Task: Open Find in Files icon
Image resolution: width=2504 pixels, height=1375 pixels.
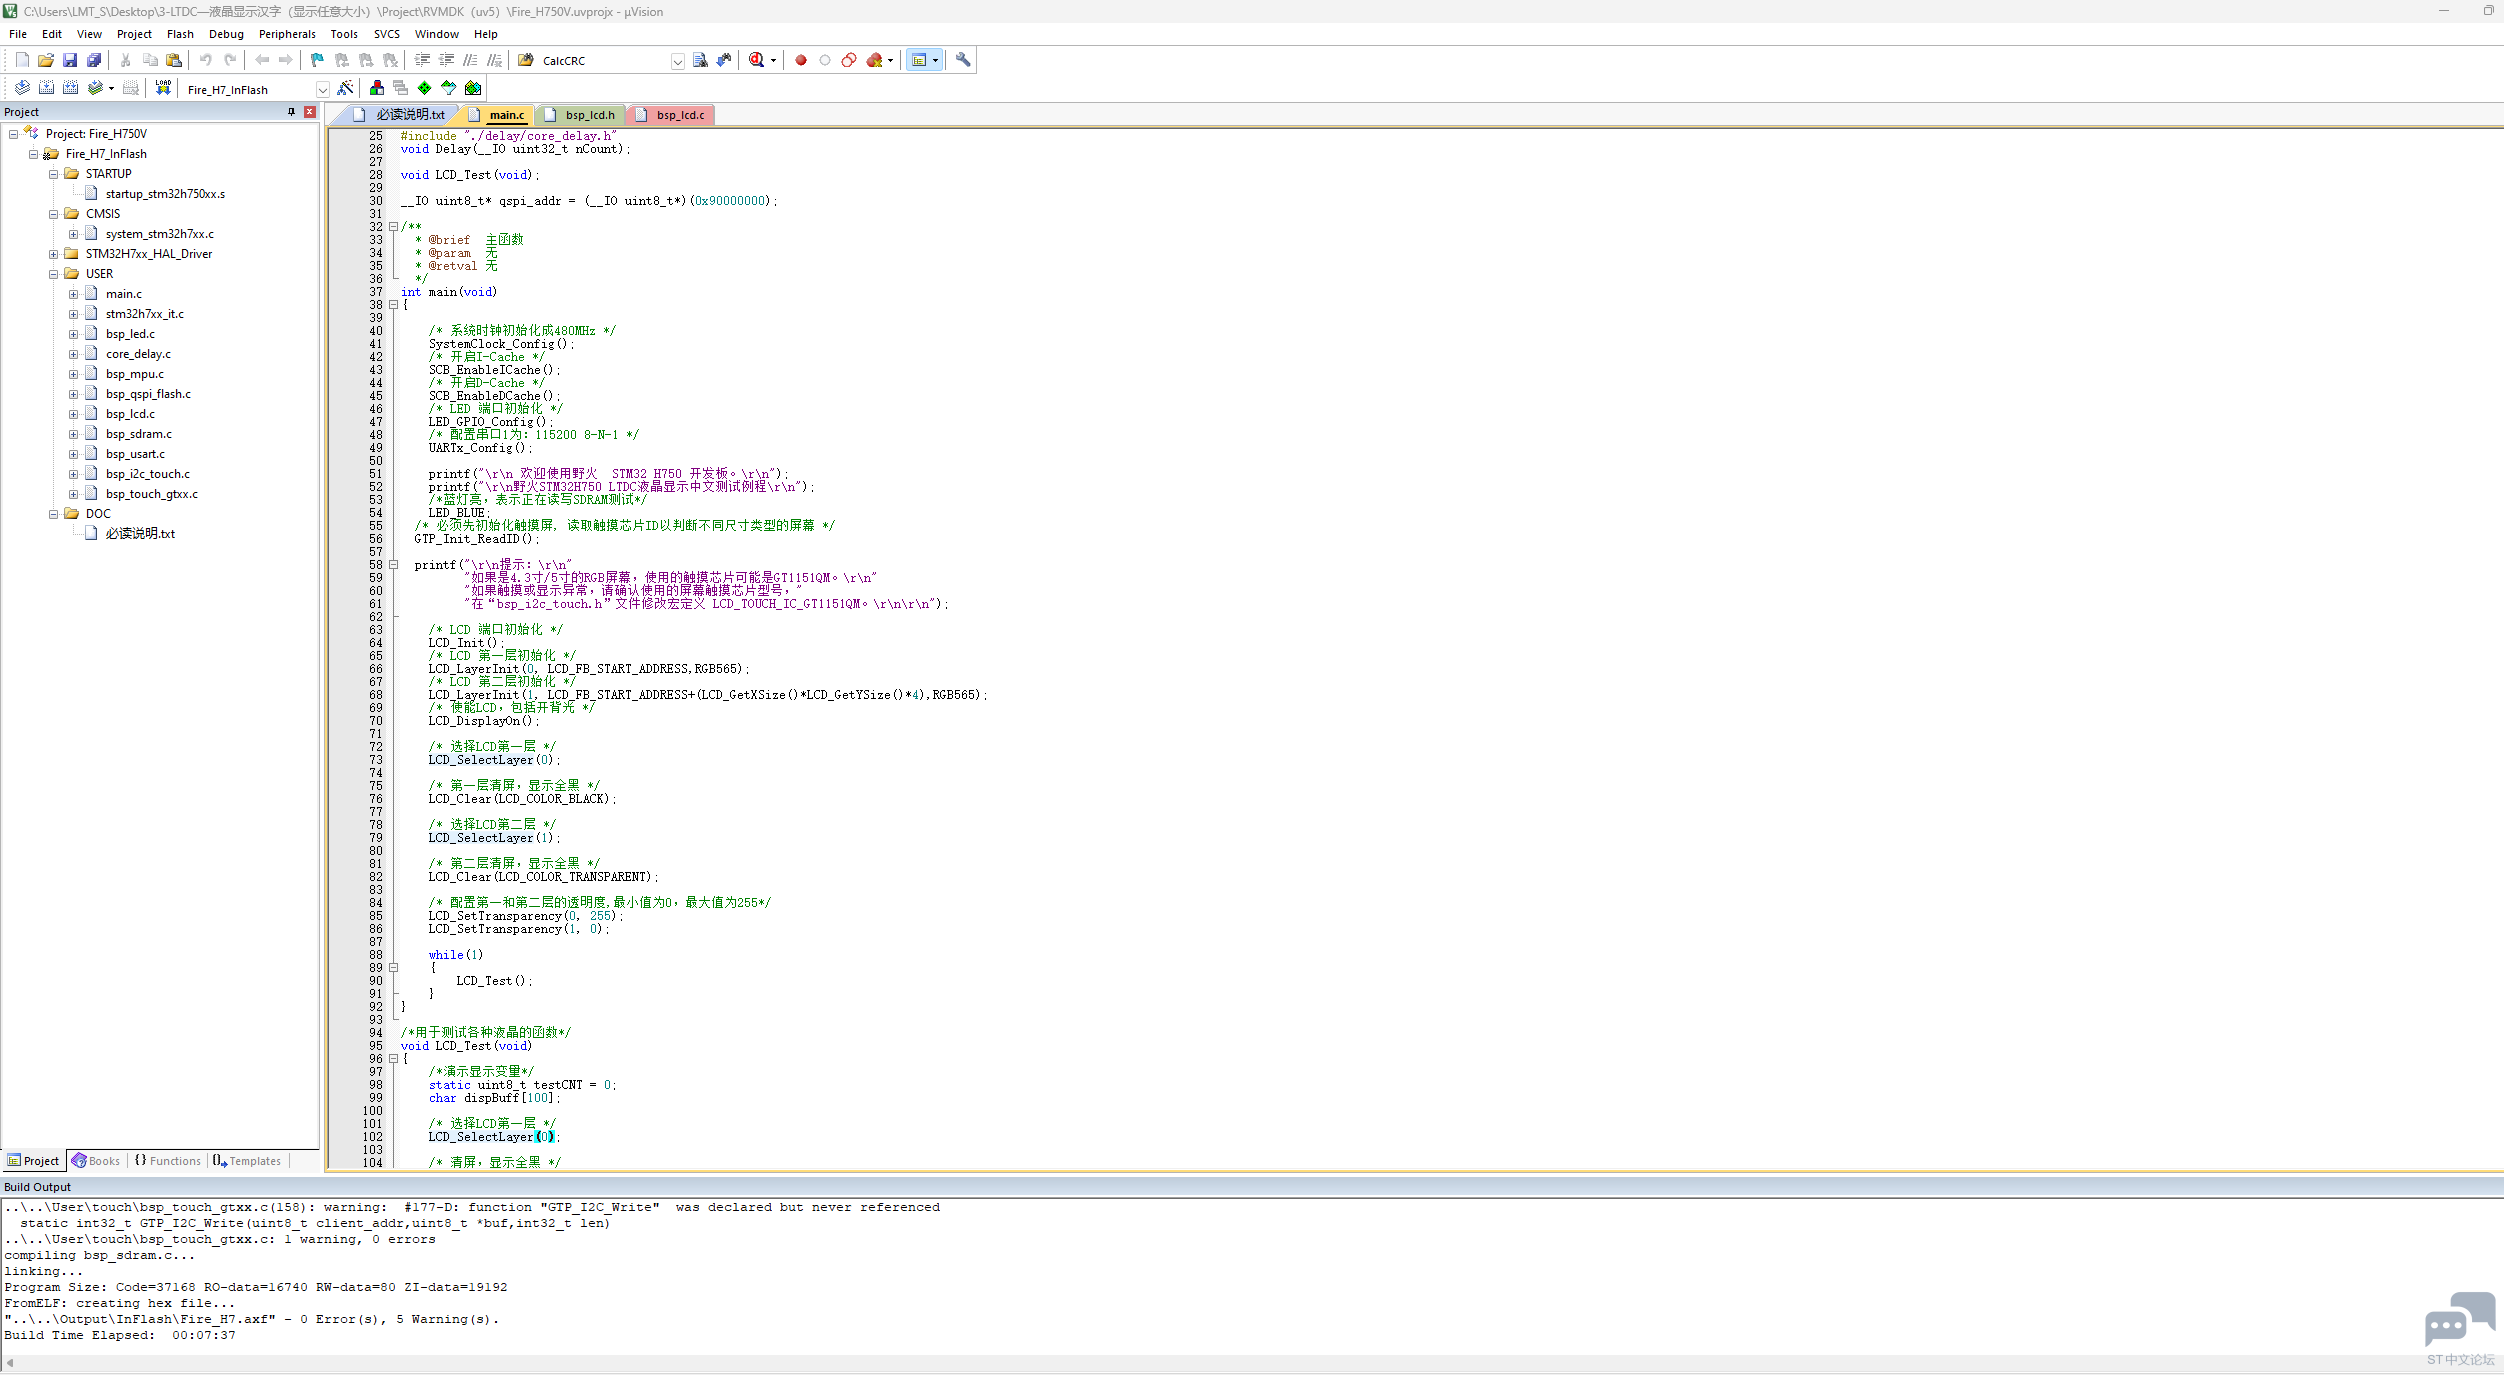Action: click(x=526, y=60)
